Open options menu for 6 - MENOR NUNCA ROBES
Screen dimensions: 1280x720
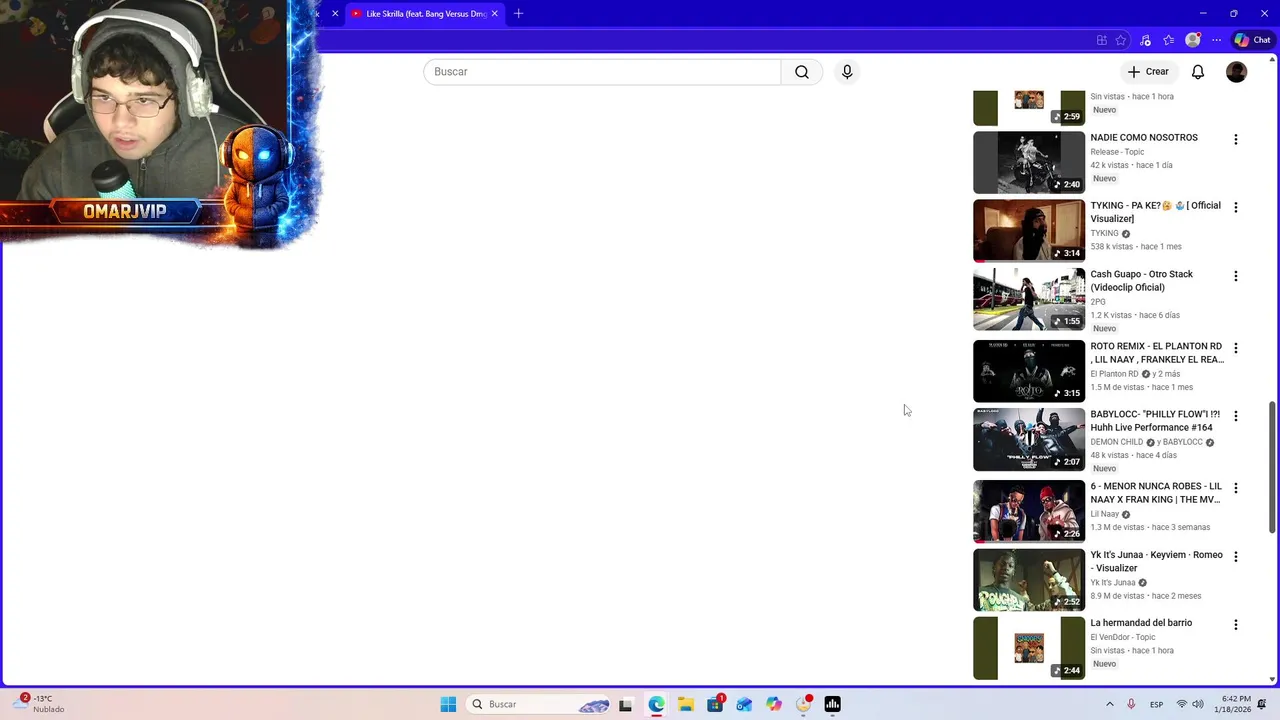click(x=1236, y=488)
